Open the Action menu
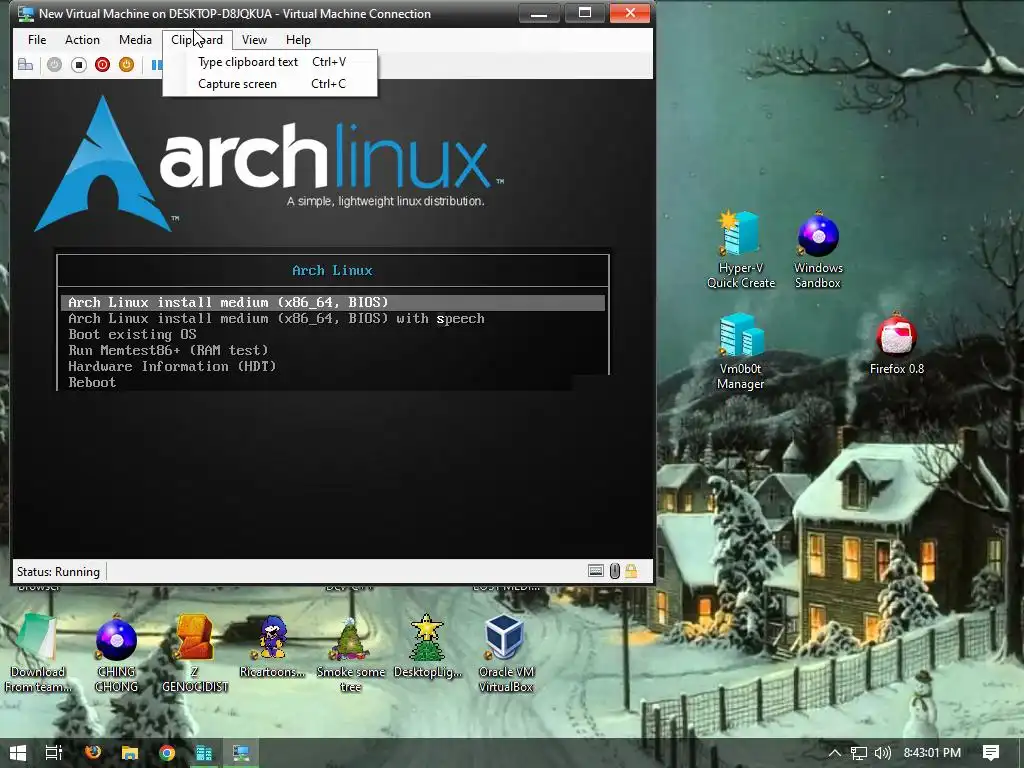Image resolution: width=1024 pixels, height=768 pixels. pos(82,40)
